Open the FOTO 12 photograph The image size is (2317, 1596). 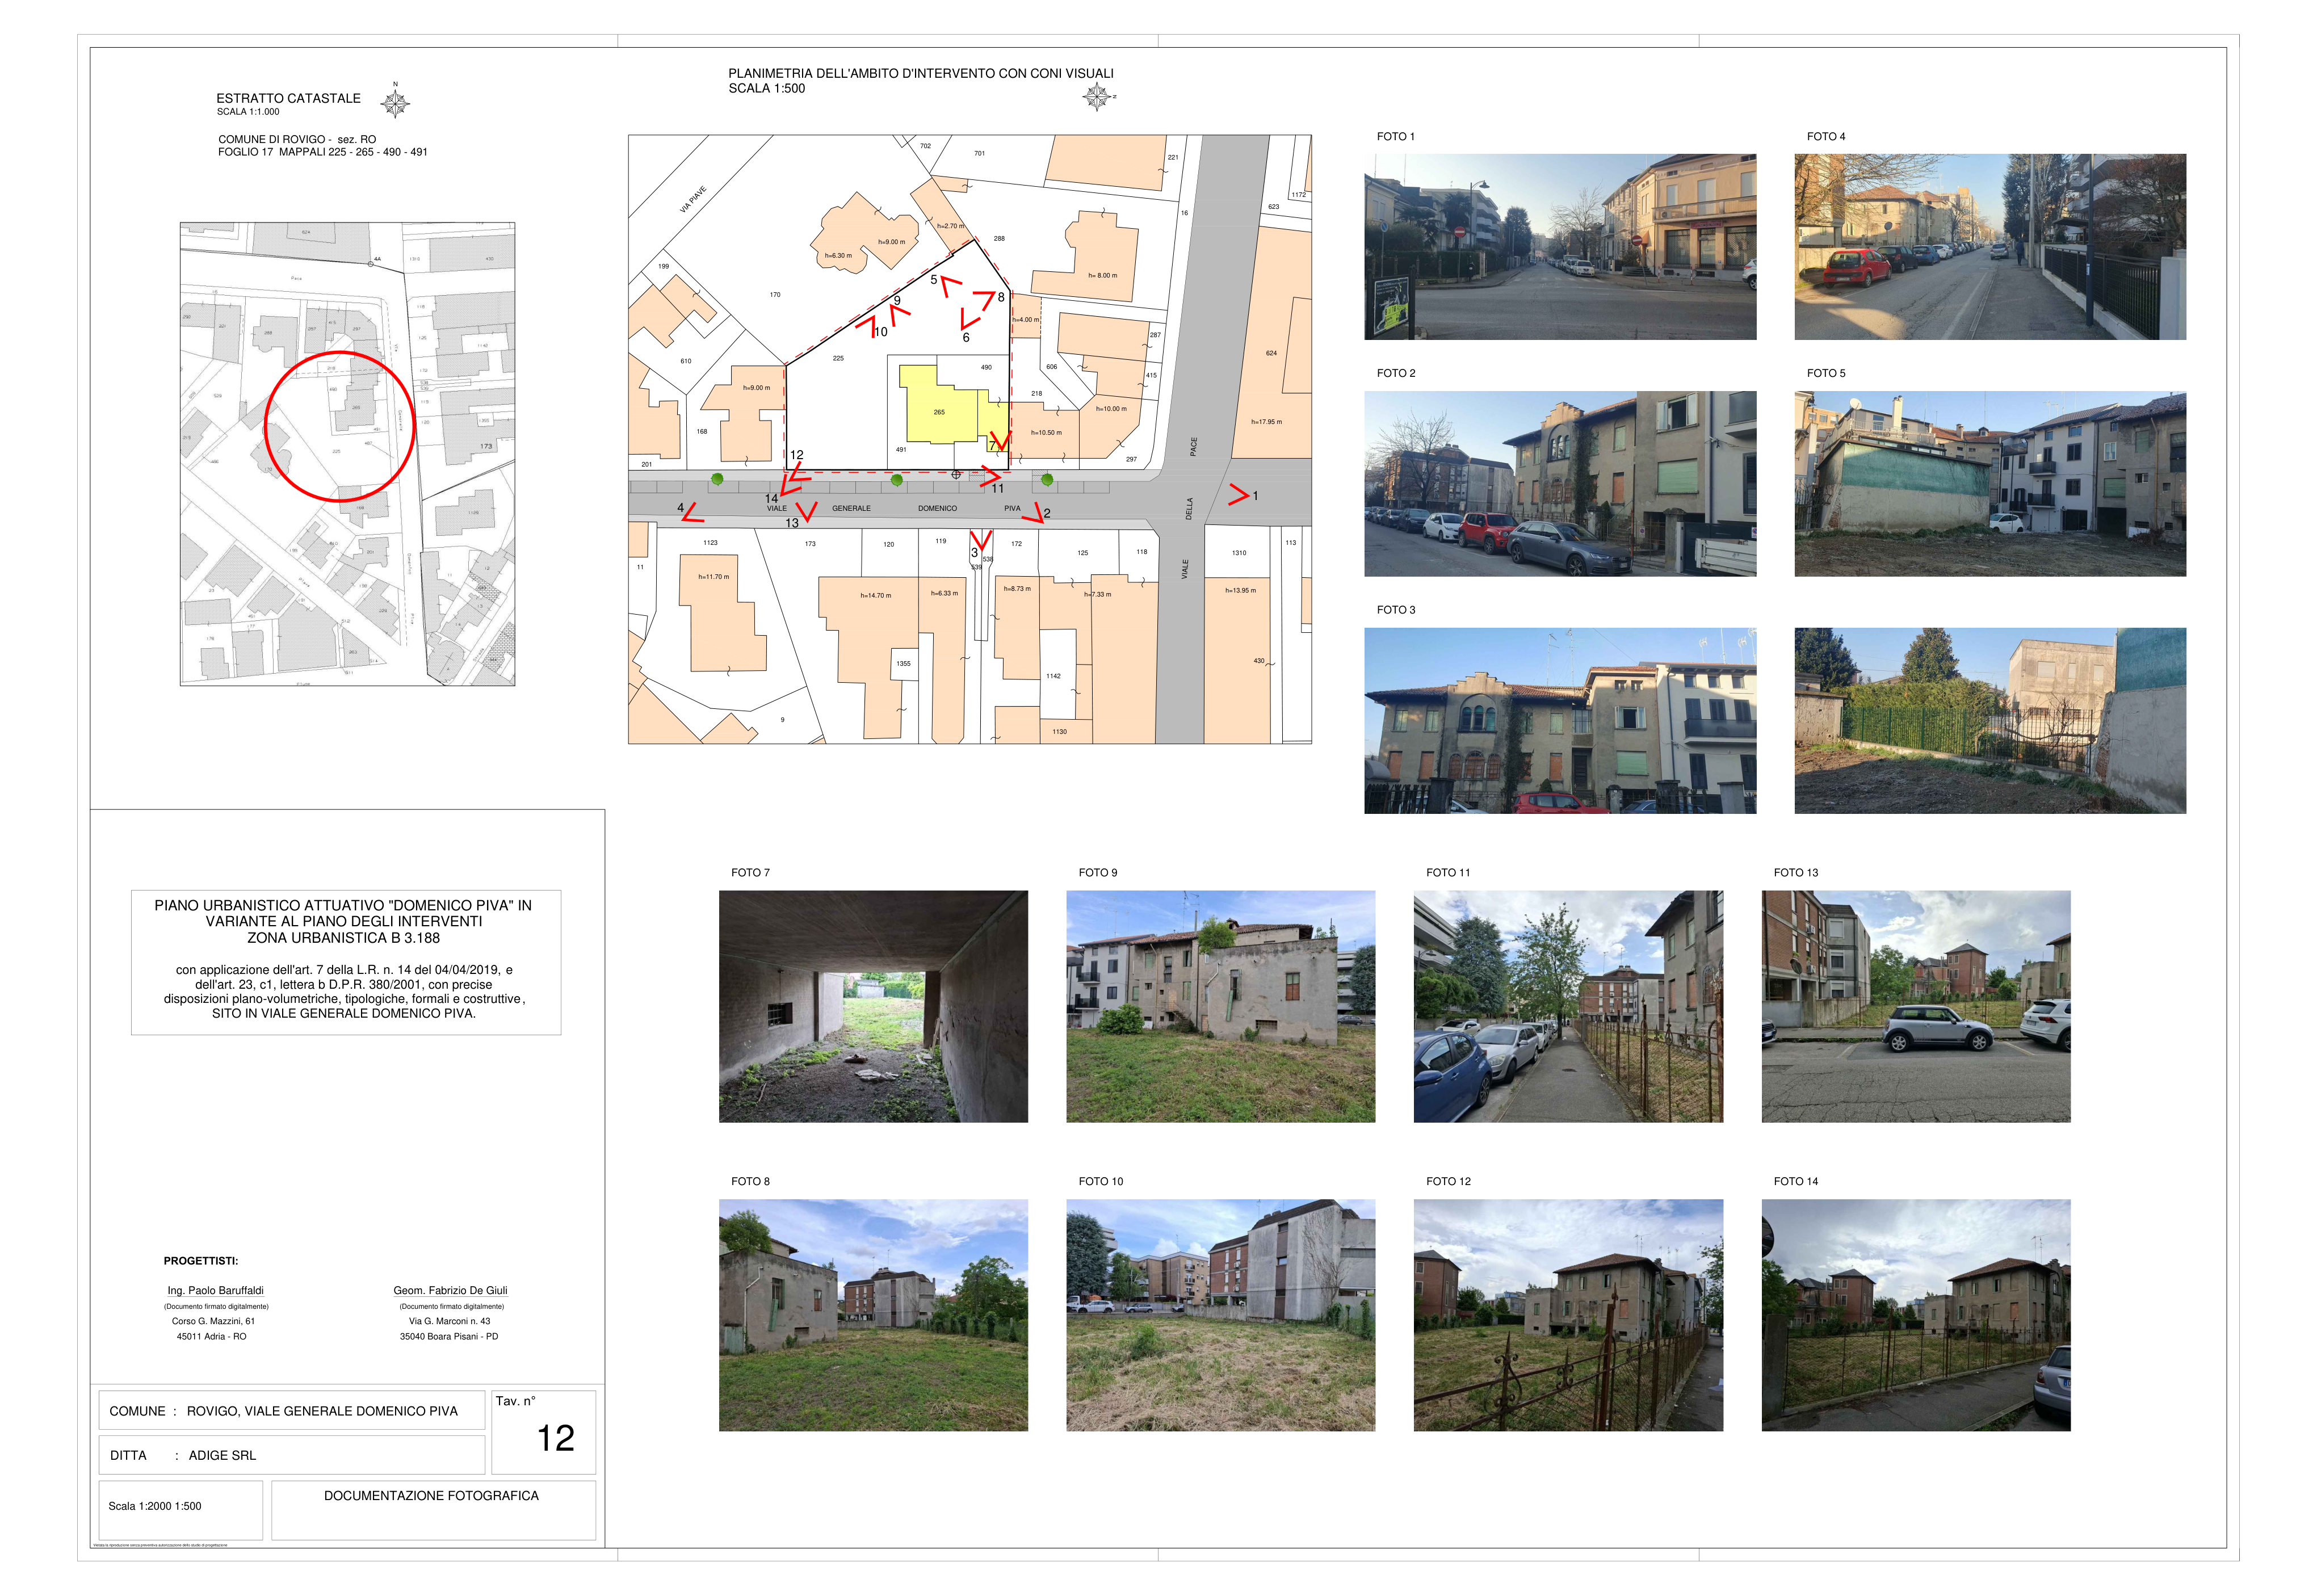point(1568,1315)
